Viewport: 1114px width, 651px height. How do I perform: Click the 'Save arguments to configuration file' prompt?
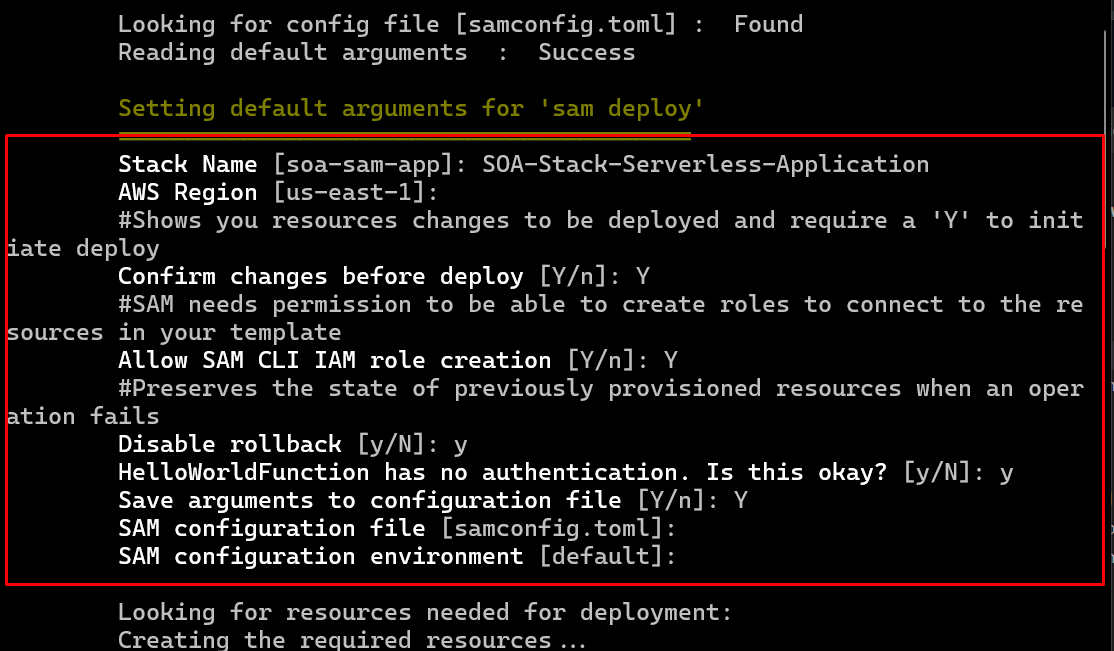(x=369, y=500)
